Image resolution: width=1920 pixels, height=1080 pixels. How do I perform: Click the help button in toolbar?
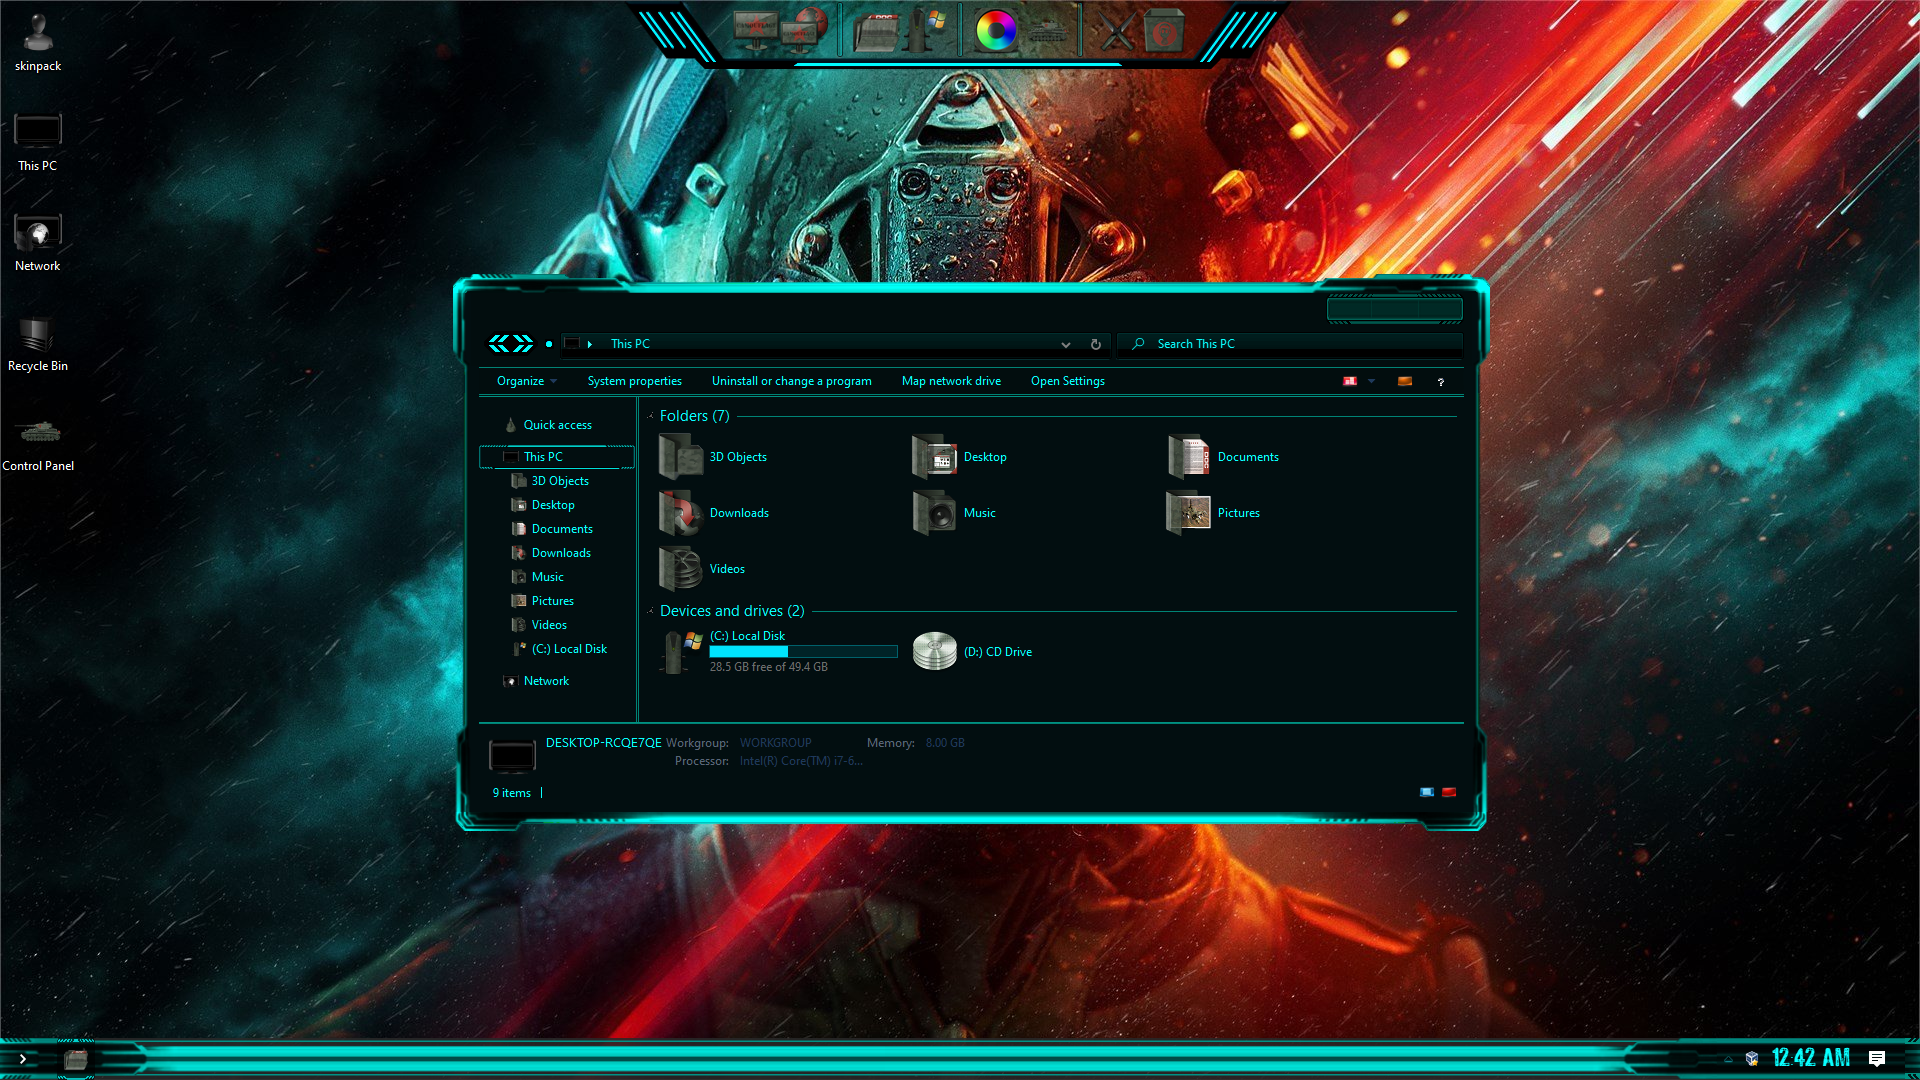1439,381
